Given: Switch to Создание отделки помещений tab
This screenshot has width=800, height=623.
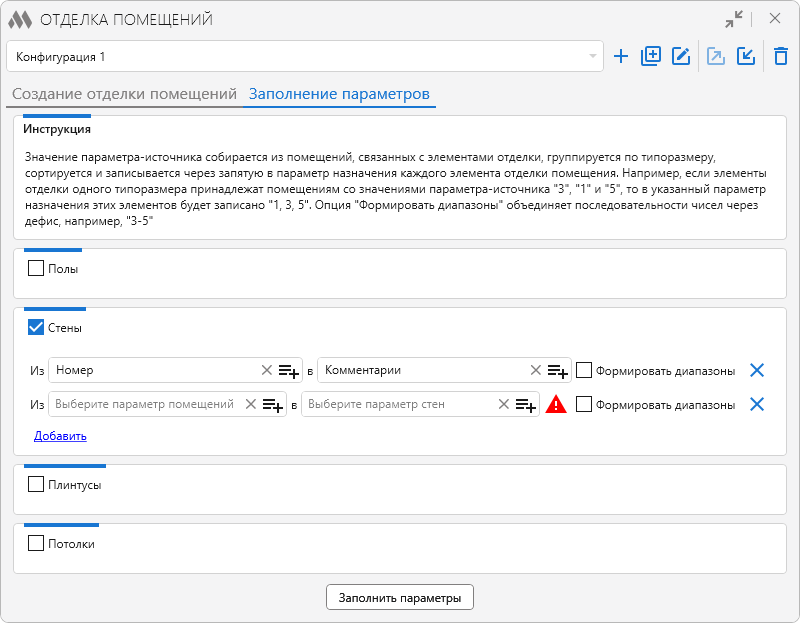Looking at the screenshot, I should pyautogui.click(x=122, y=95).
